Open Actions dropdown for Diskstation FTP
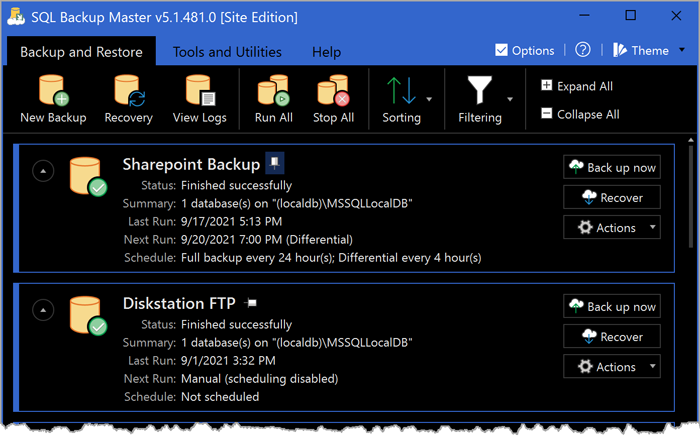 612,367
